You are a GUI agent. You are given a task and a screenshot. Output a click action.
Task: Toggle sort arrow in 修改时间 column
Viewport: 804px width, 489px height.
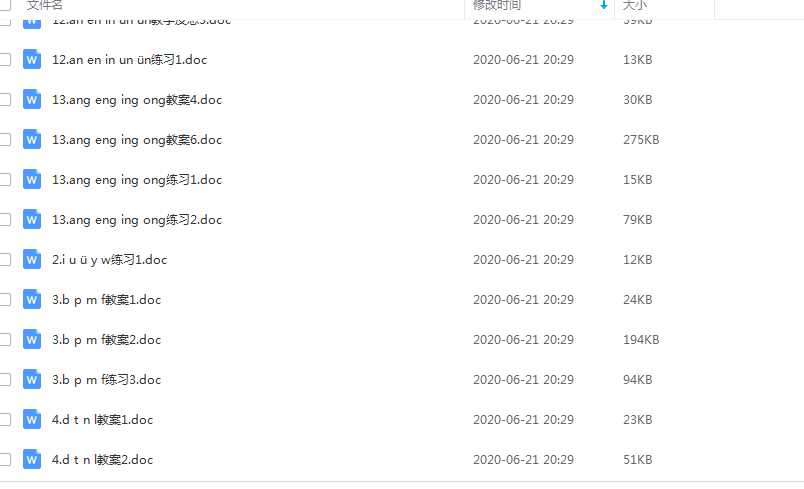coord(604,5)
